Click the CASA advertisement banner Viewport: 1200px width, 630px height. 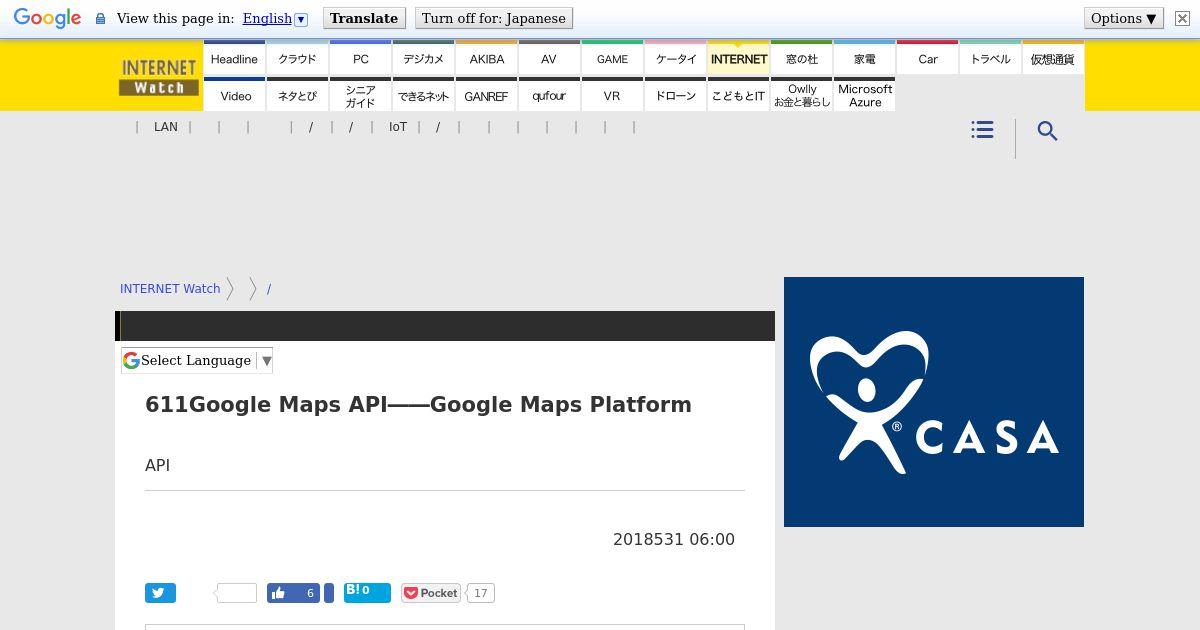(x=934, y=402)
